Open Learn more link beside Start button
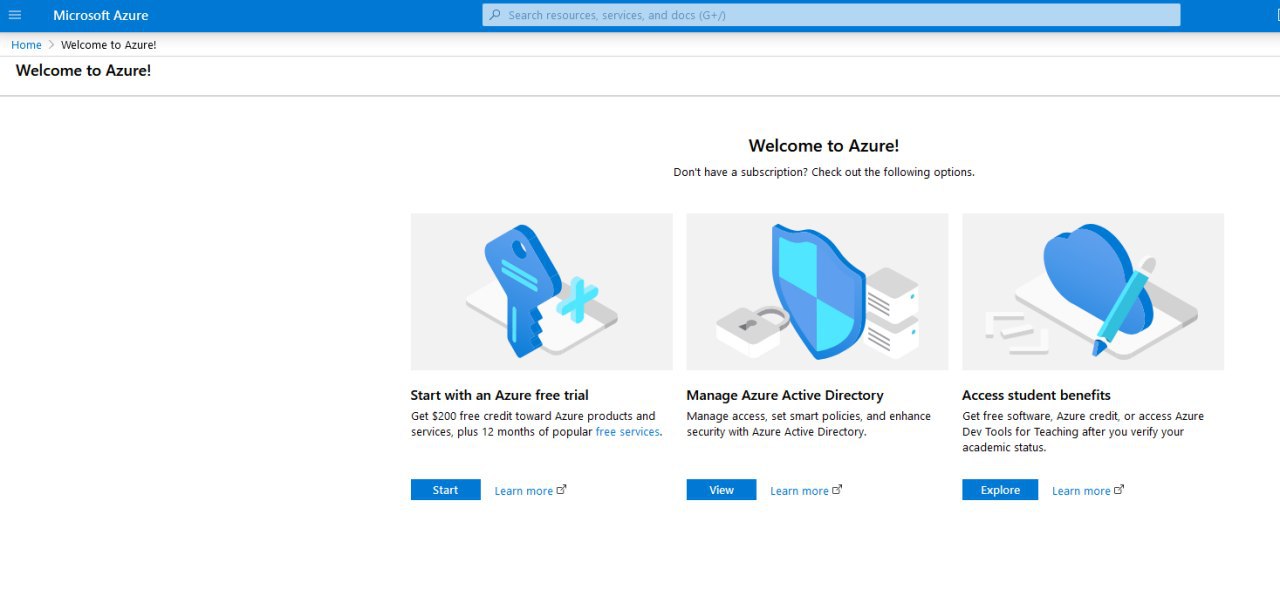 pos(524,491)
